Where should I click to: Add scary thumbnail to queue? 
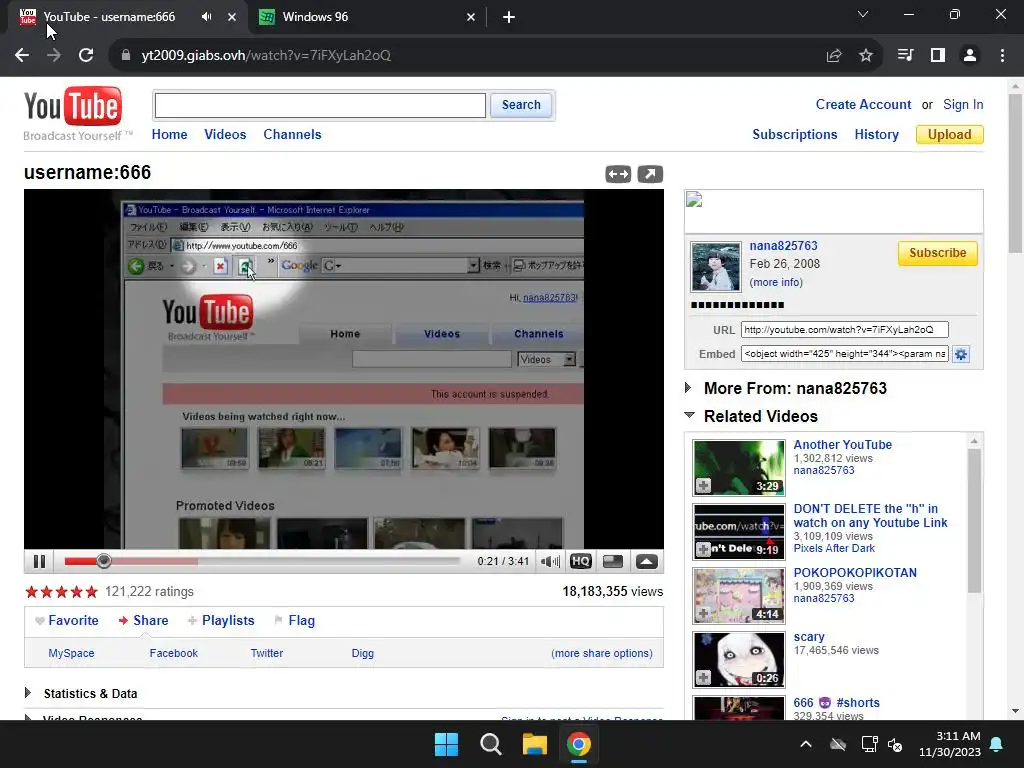[703, 678]
